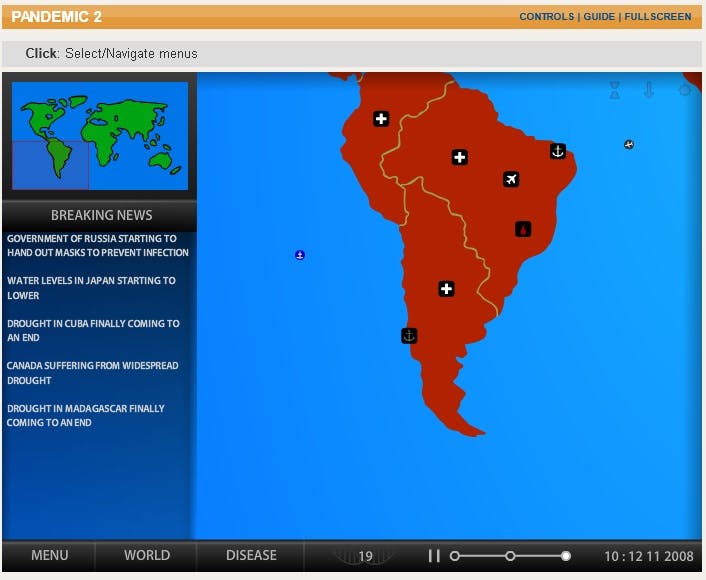This screenshot has height=580, width=706.
Task: Click the date display 10 : 12 11 2008
Action: (648, 556)
